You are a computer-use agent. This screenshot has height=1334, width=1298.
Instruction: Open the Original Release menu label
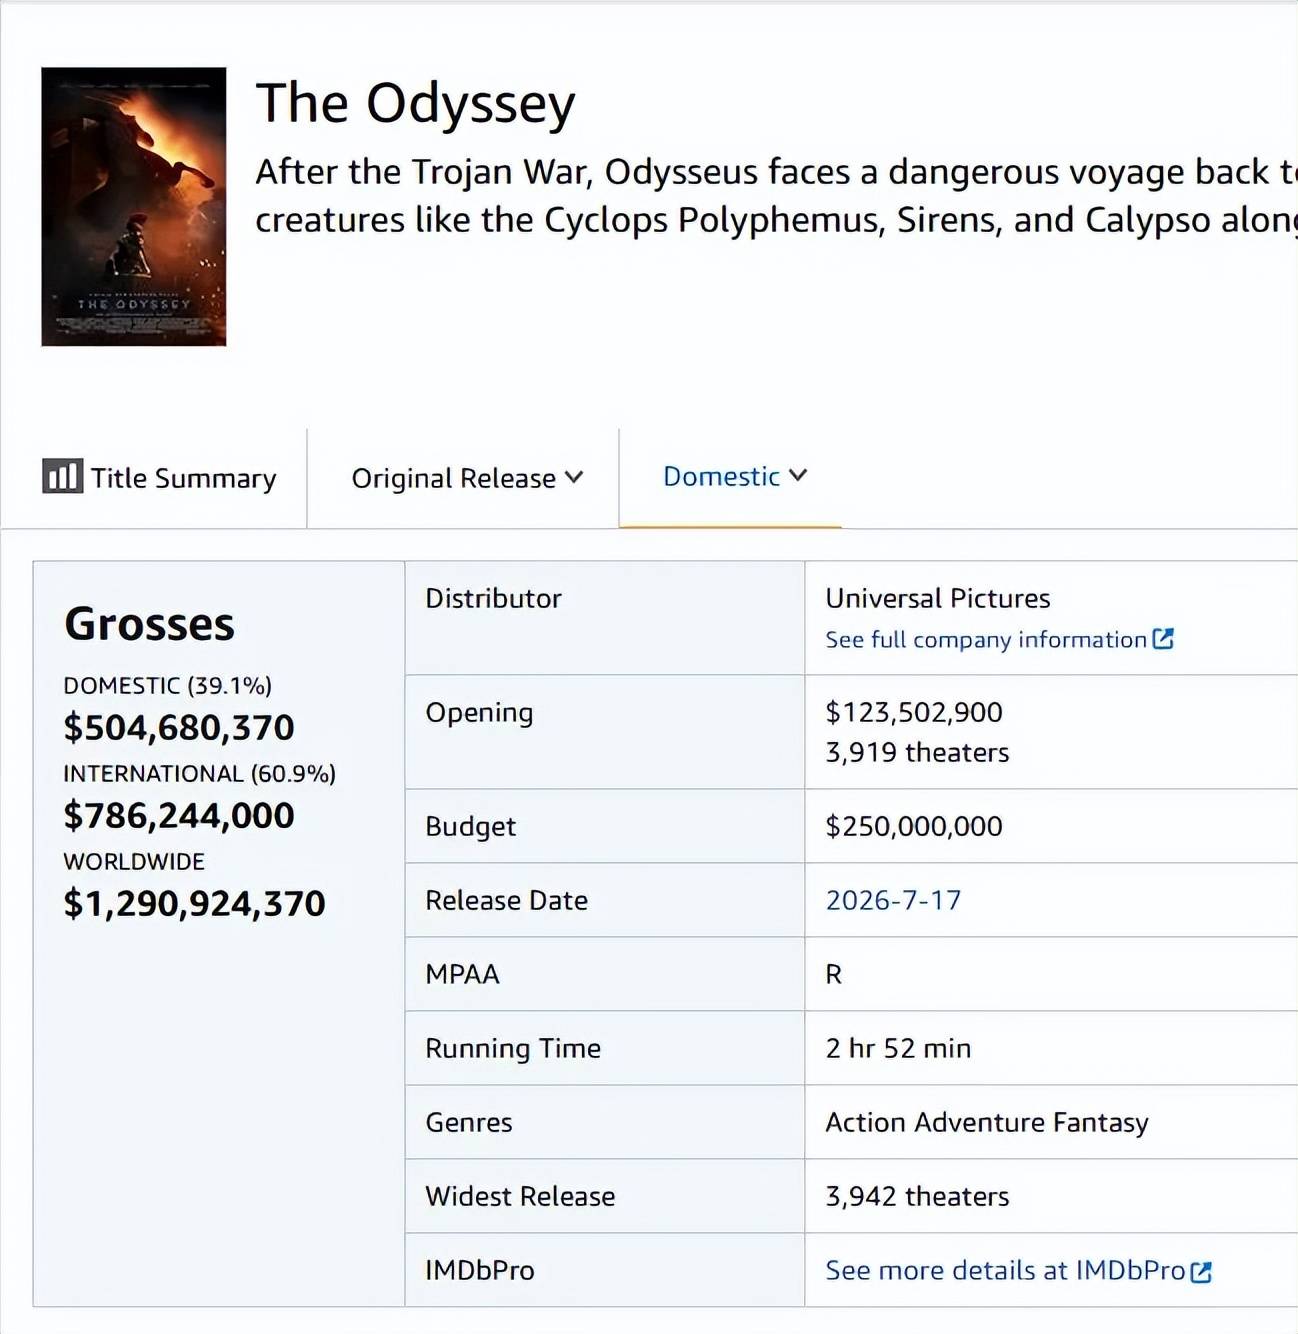click(453, 478)
